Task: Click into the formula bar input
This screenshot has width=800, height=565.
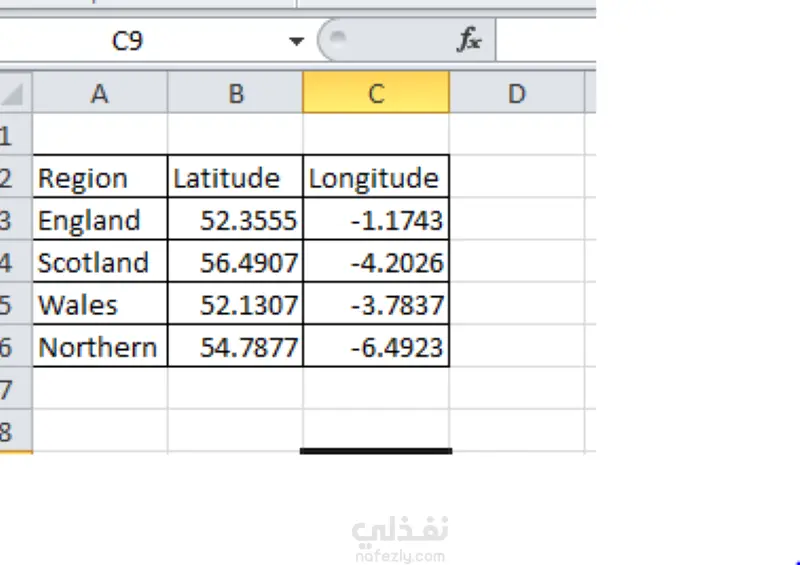Action: pyautogui.click(x=545, y=41)
